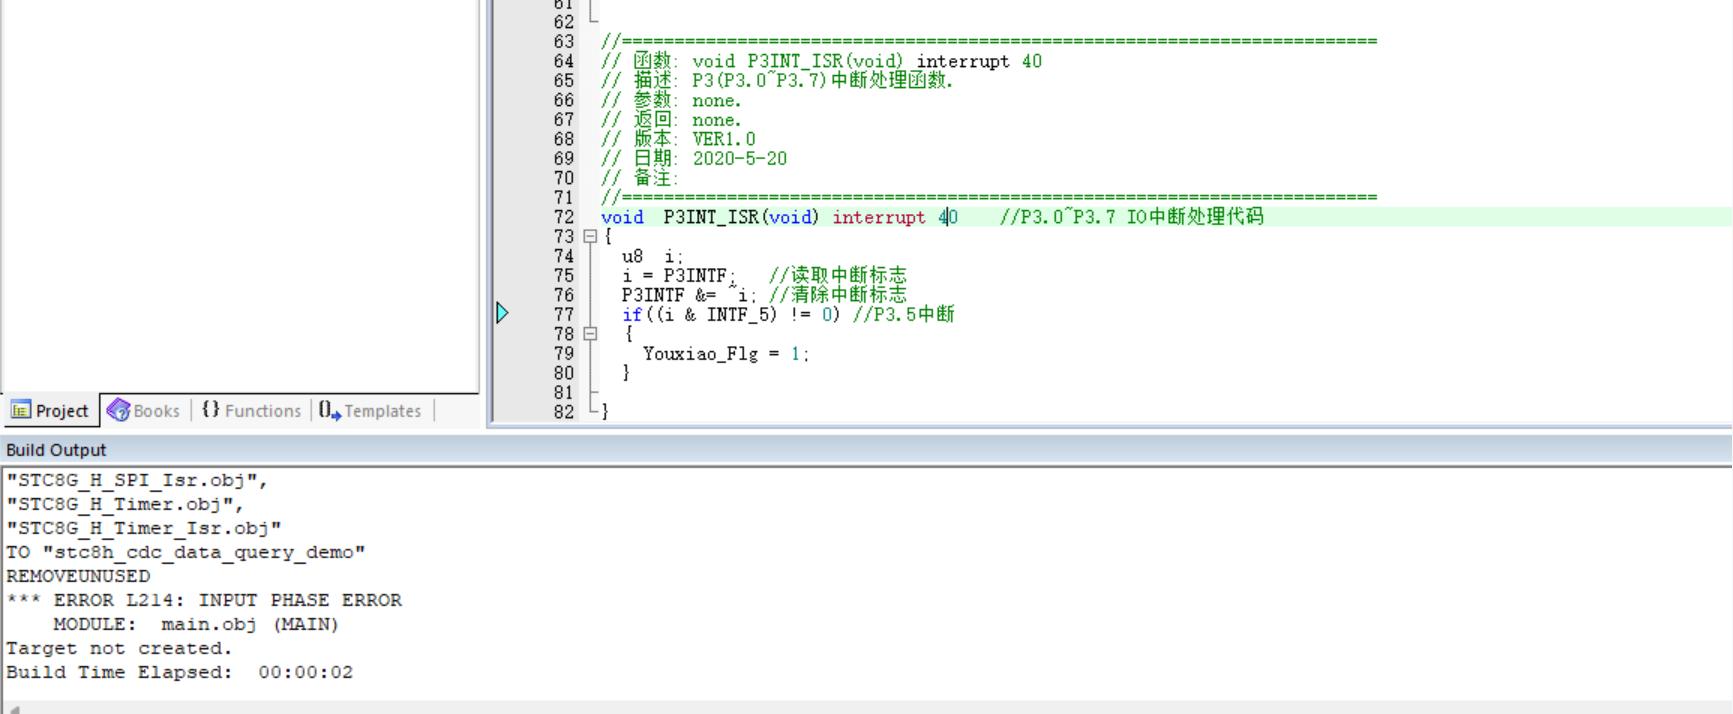Click the Functions braces icon

pos(210,410)
